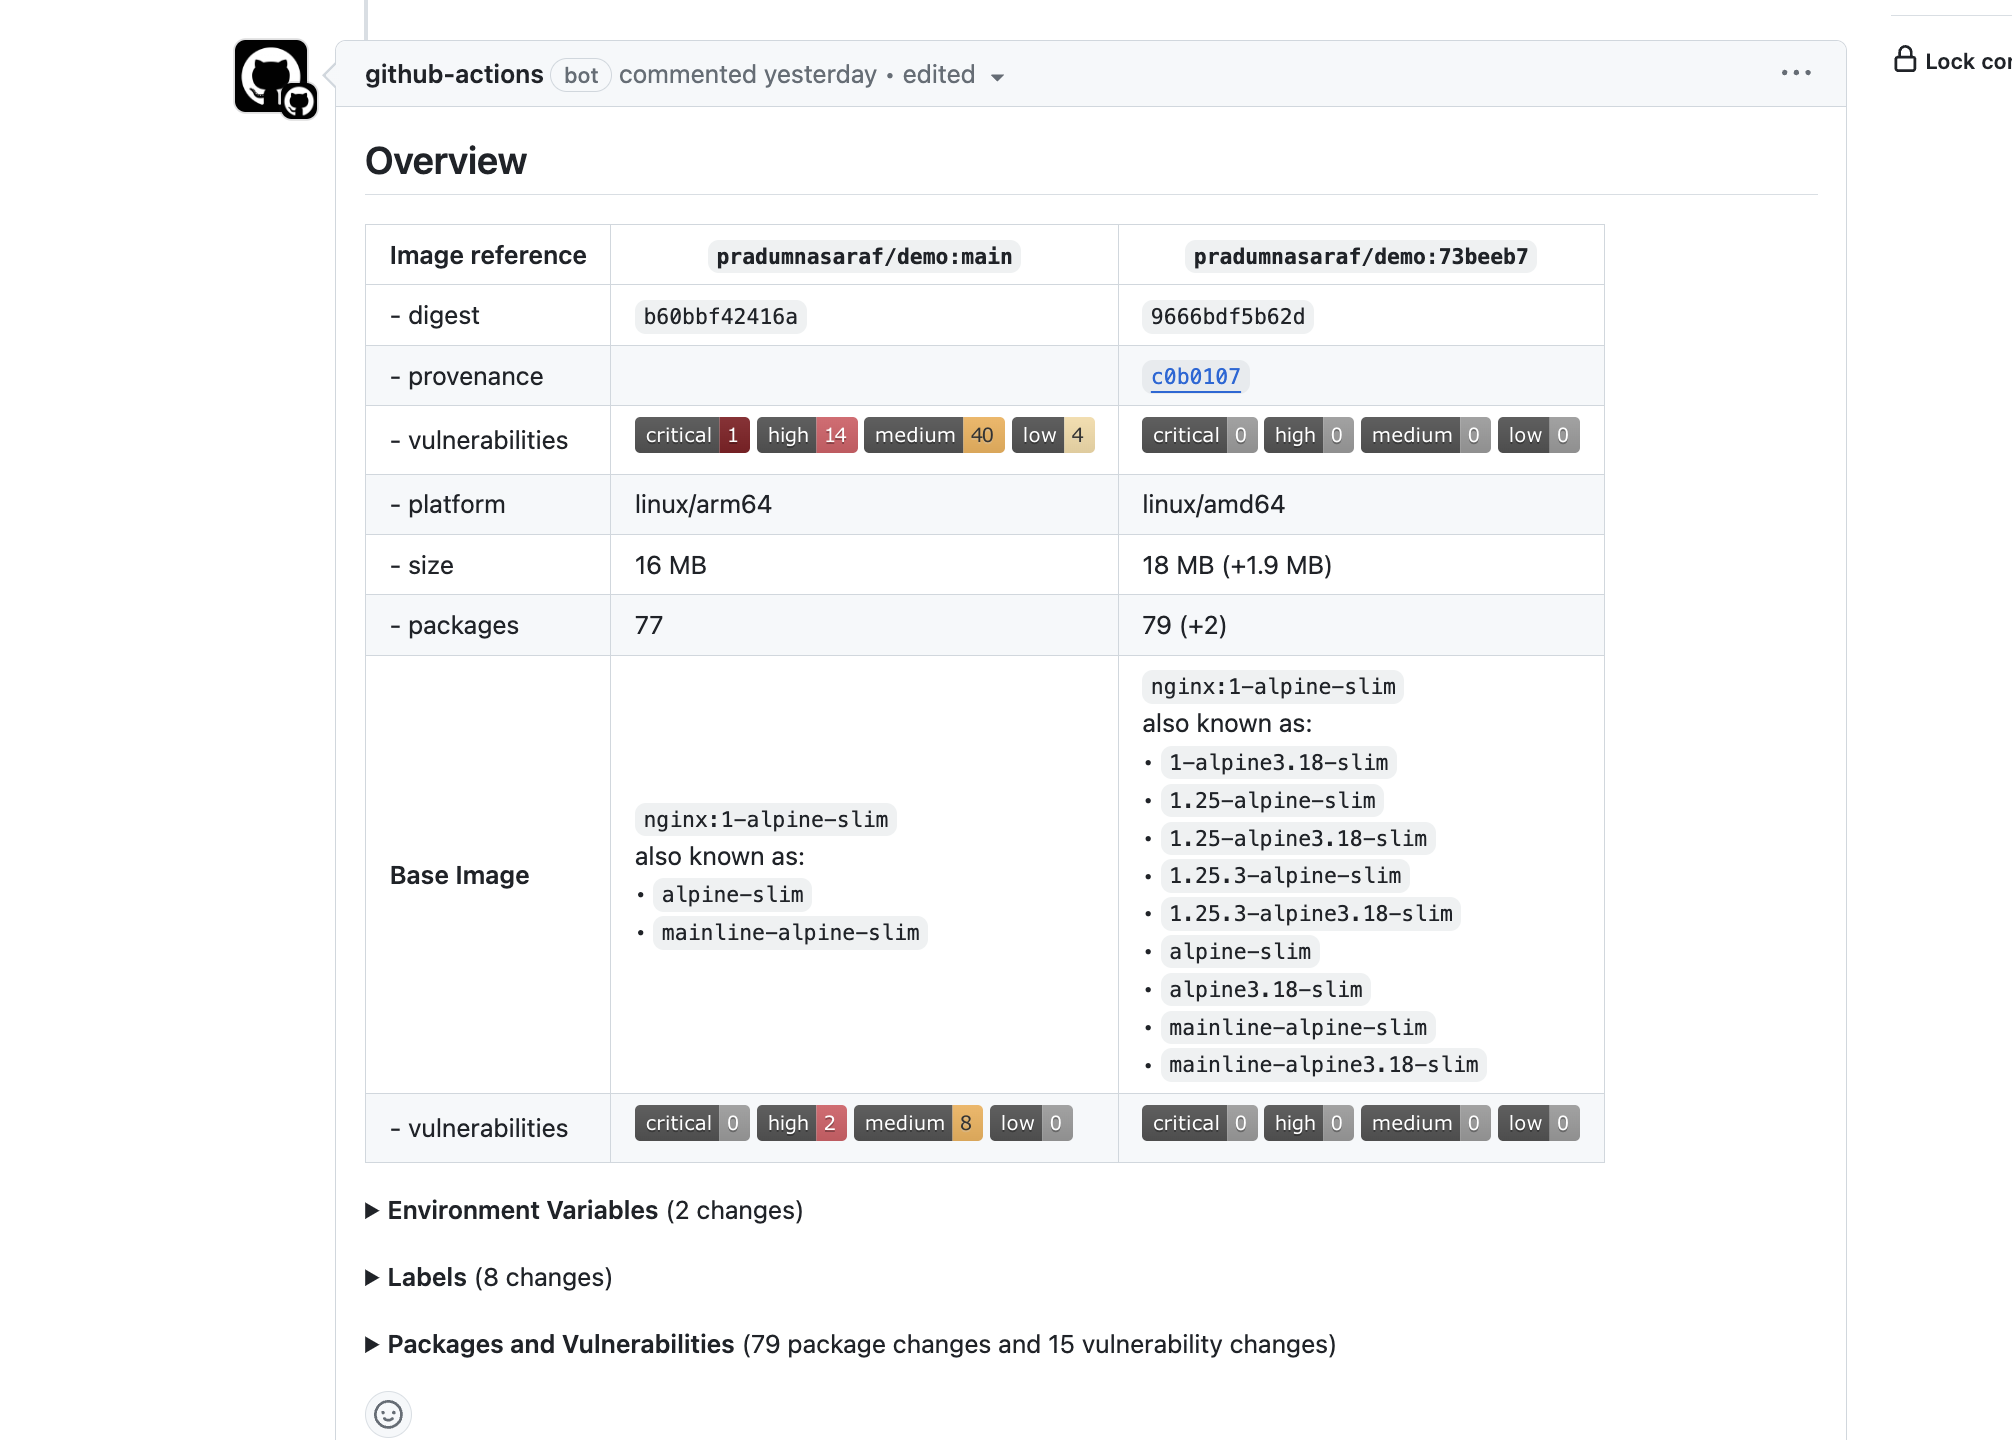Open the comment options kebab menu
Image resolution: width=2012 pixels, height=1440 pixels.
[1796, 73]
